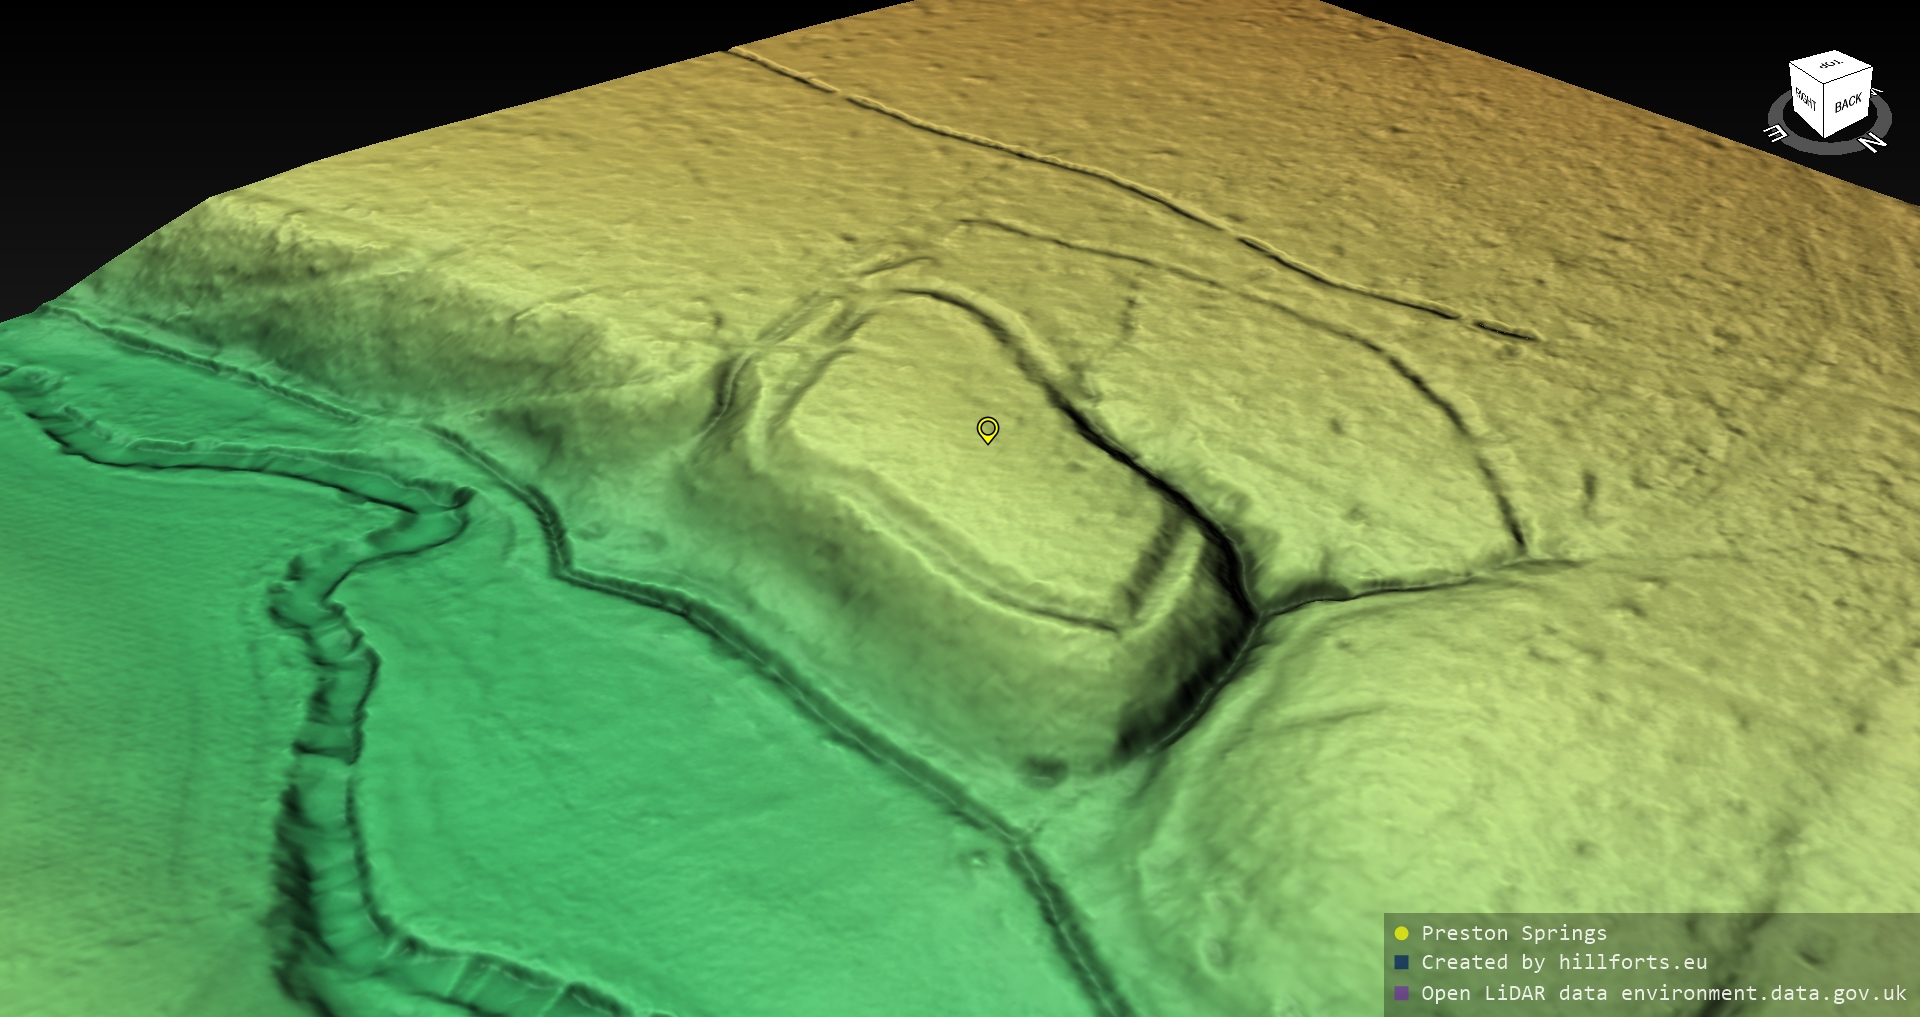Click the gray compass ring under the cube
This screenshot has height=1017, width=1920.
point(1830,145)
